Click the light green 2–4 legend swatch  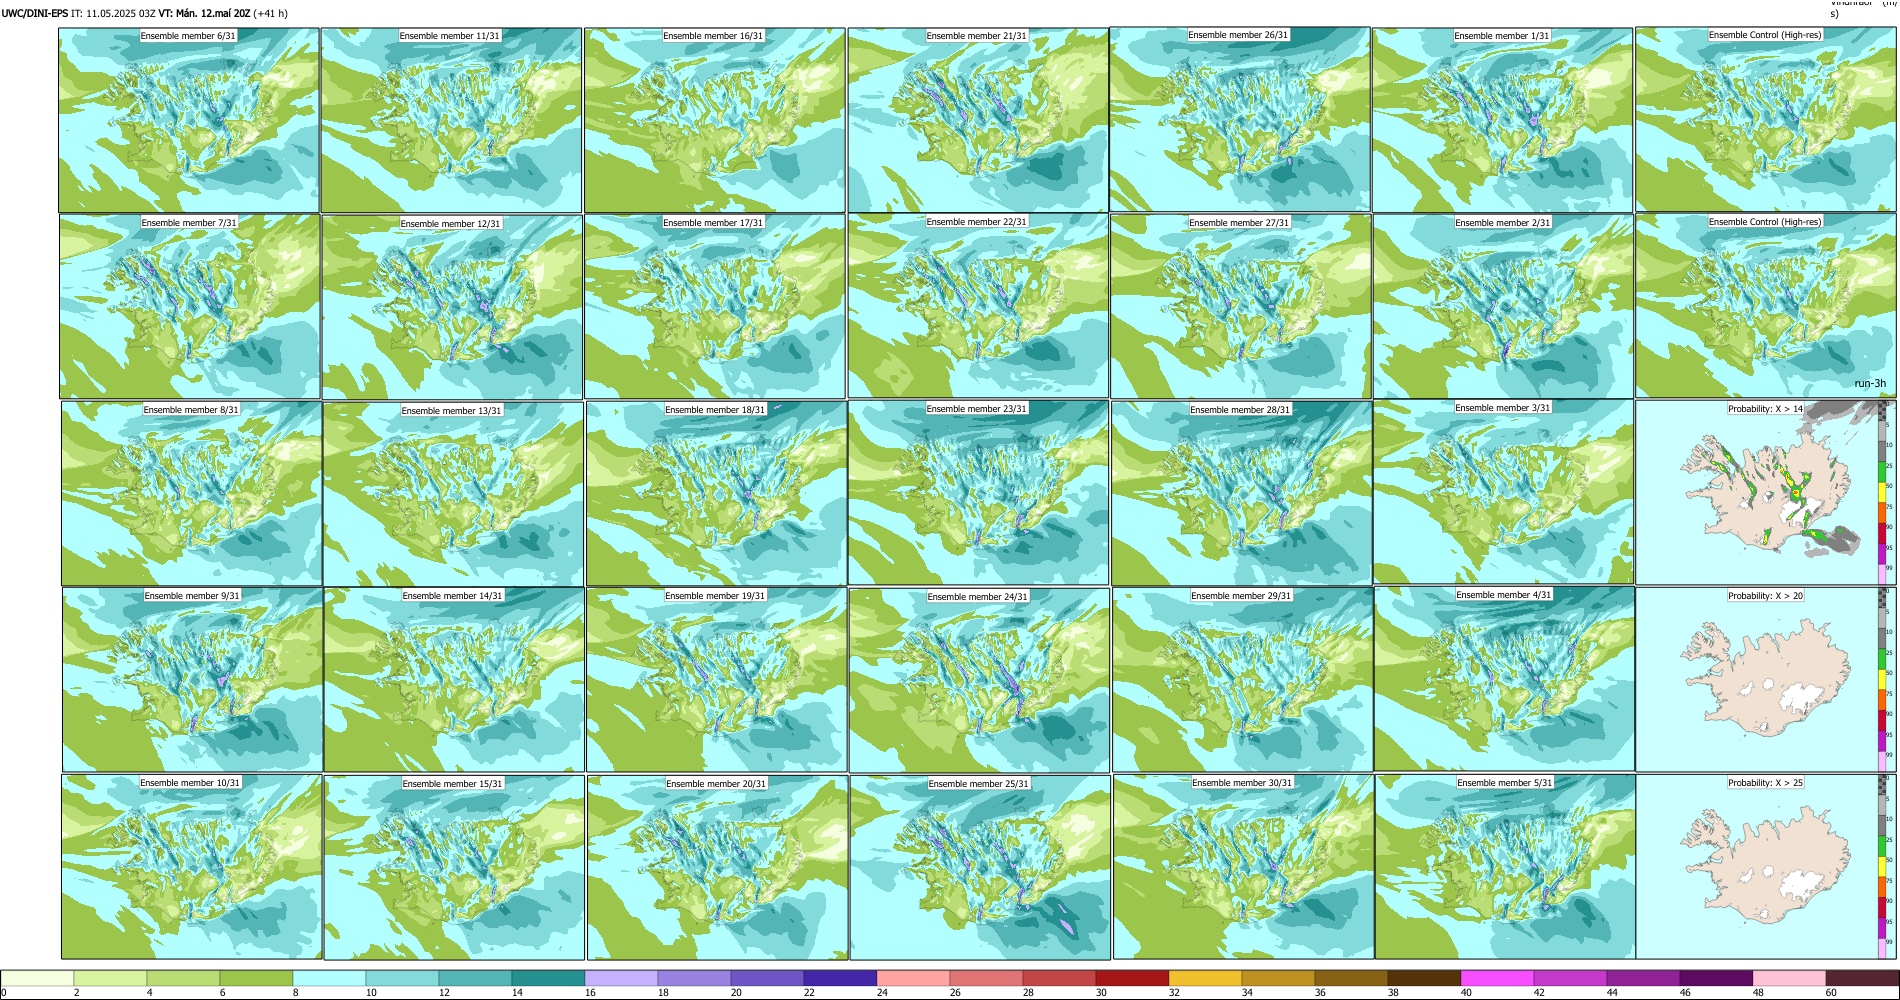(x=110, y=978)
